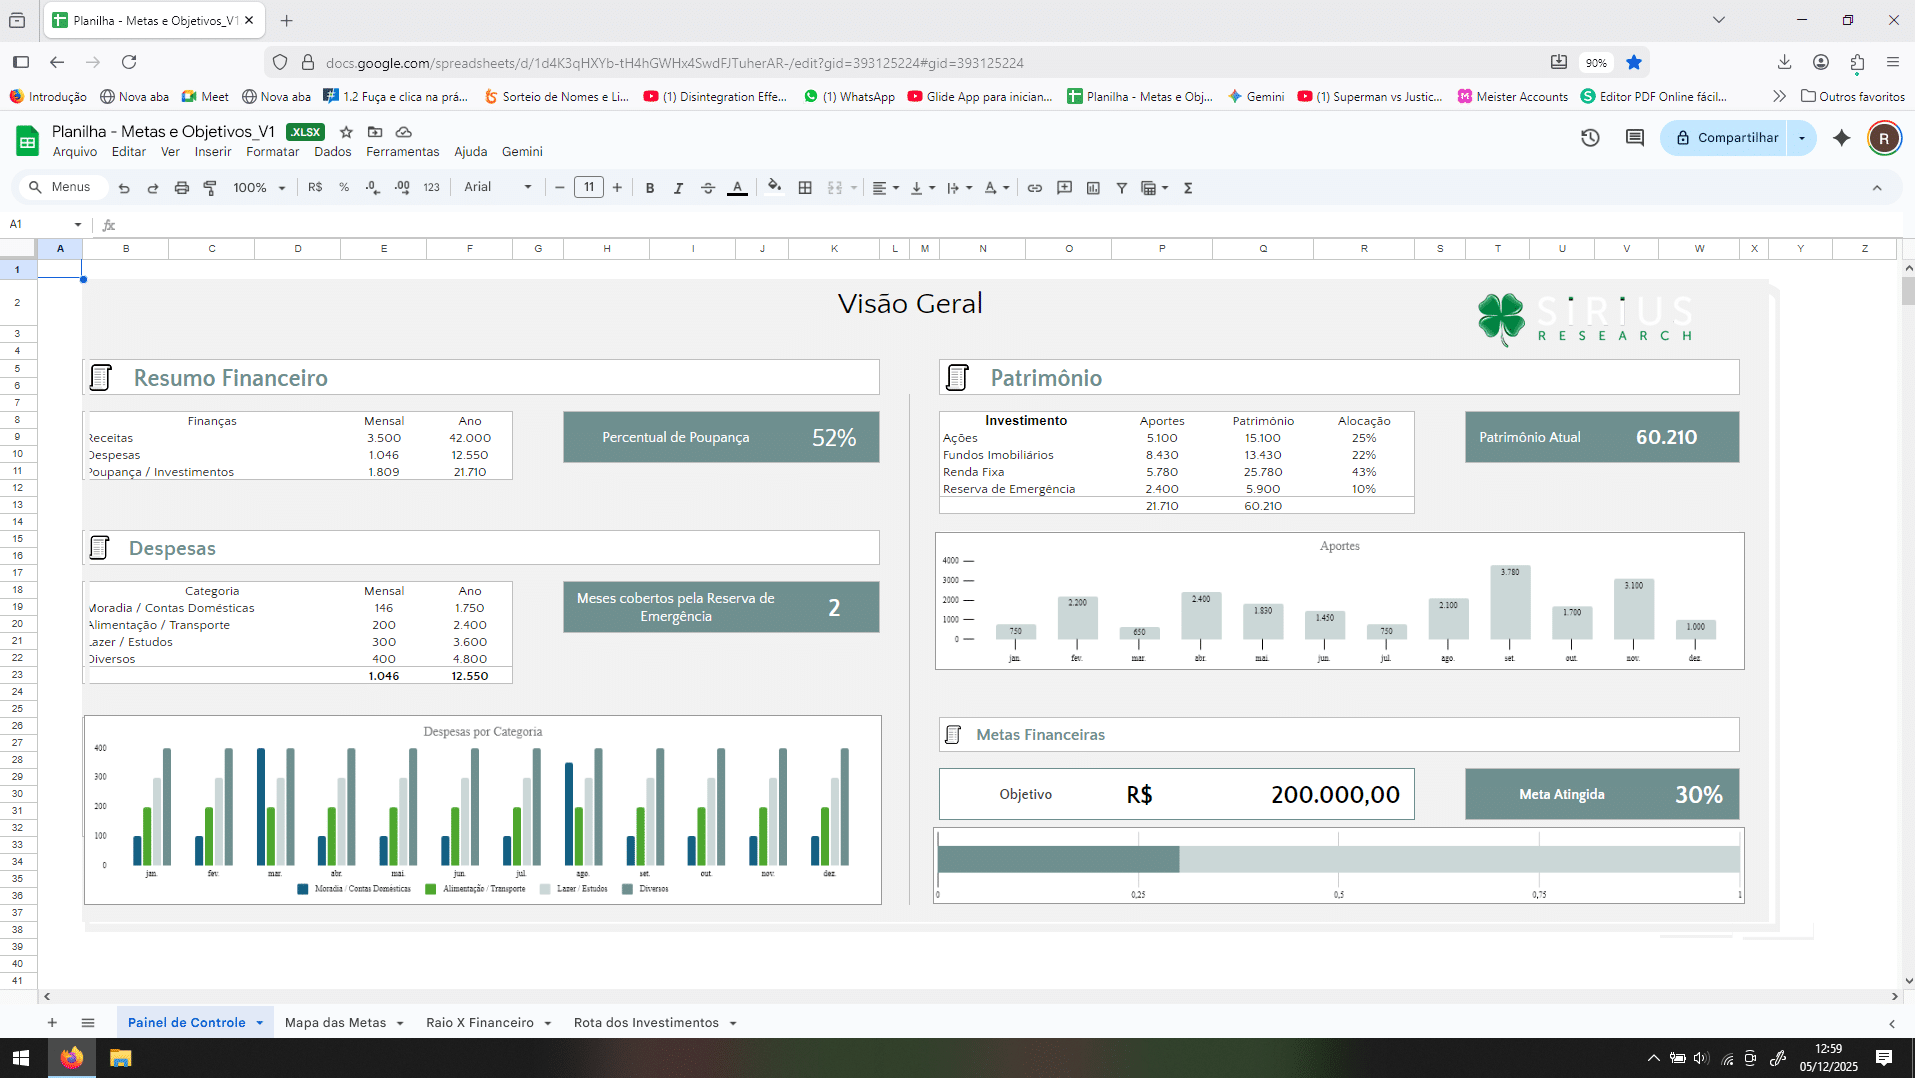
Task: Expand the Arial font dropdown
Action: 498,188
